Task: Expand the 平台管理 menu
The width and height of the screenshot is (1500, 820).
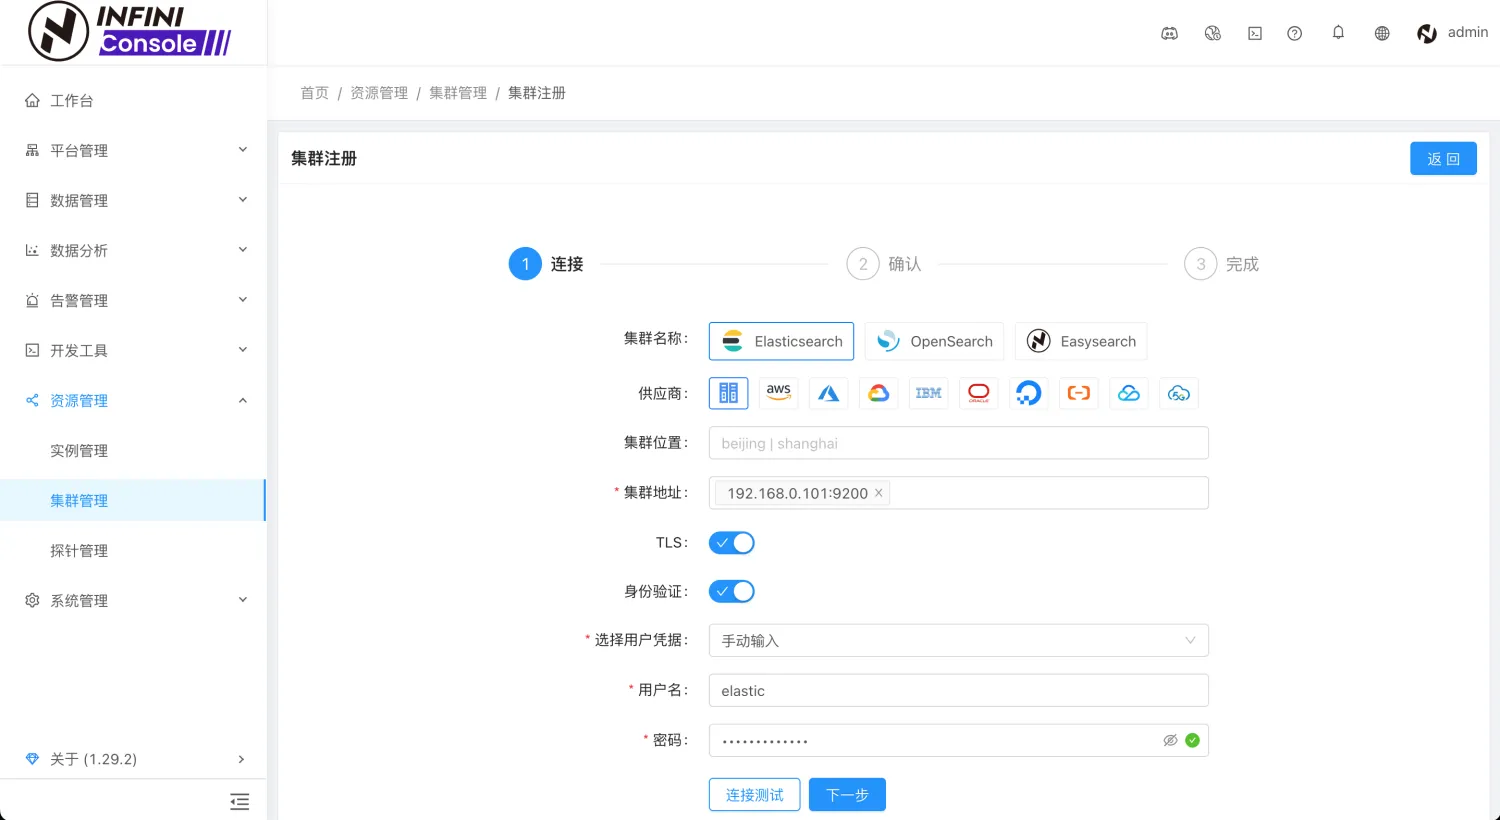Action: 133,150
